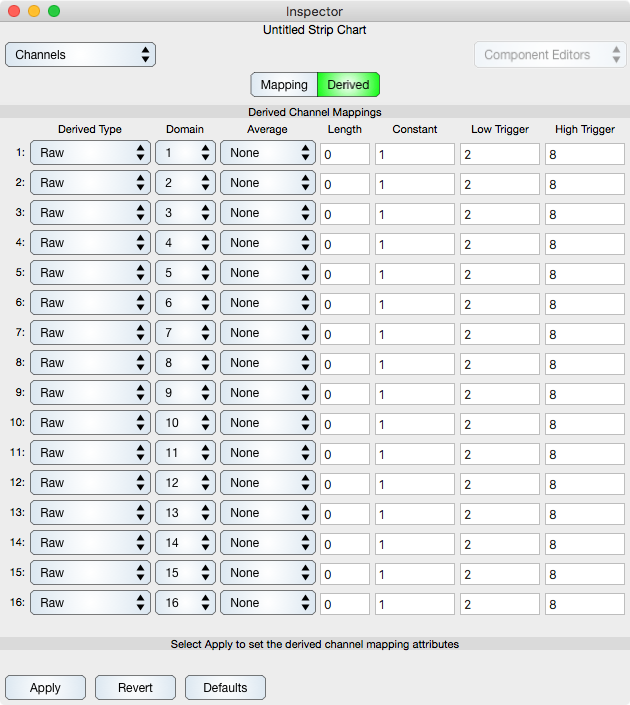This screenshot has width=630, height=705.
Task: Click Low Trigger field for channel 10
Action: (x=500, y=424)
